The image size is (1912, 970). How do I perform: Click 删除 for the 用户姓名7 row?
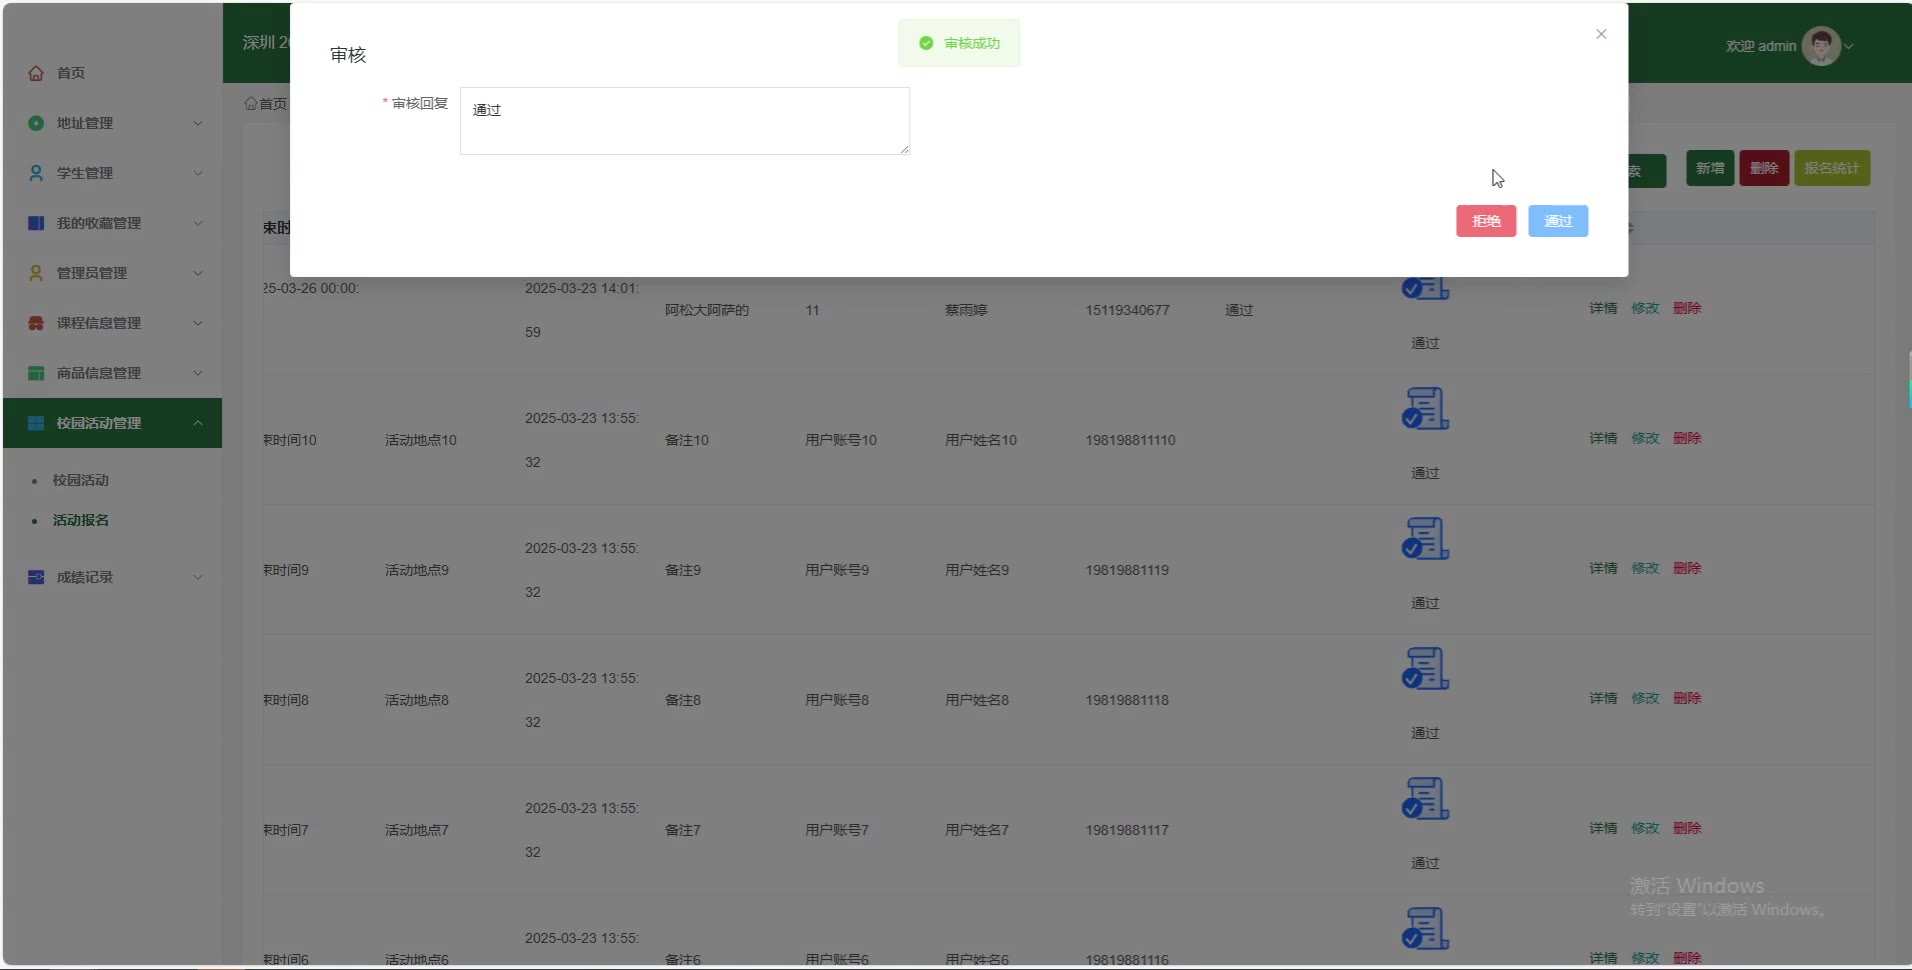click(1687, 828)
